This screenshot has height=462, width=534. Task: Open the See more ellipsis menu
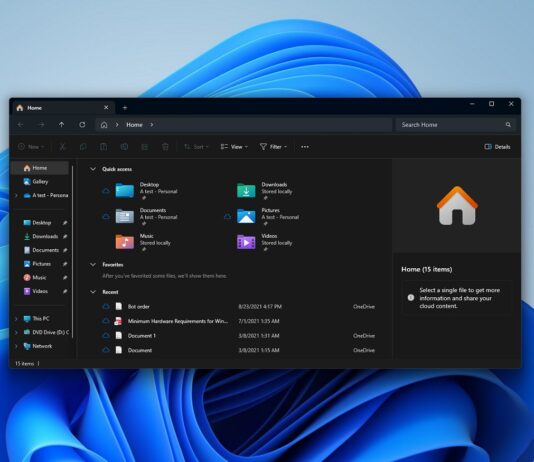pyautogui.click(x=305, y=147)
